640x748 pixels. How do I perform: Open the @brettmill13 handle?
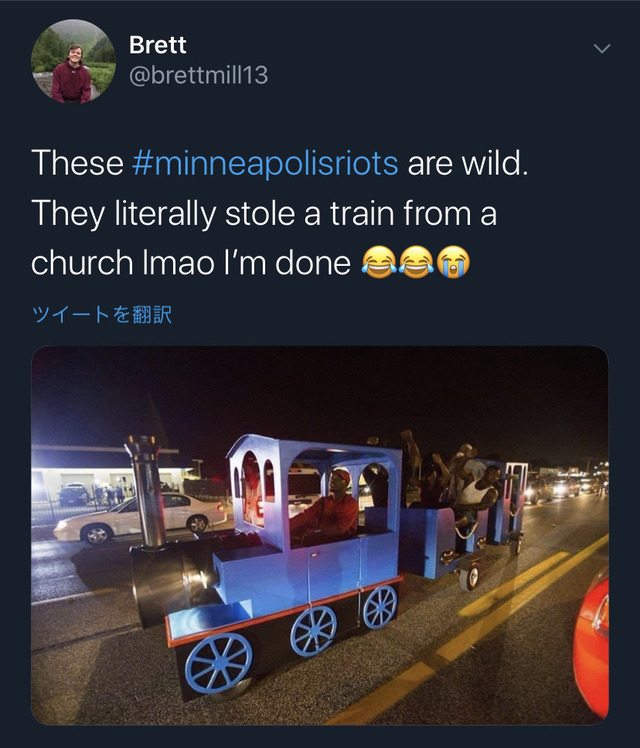tap(198, 75)
